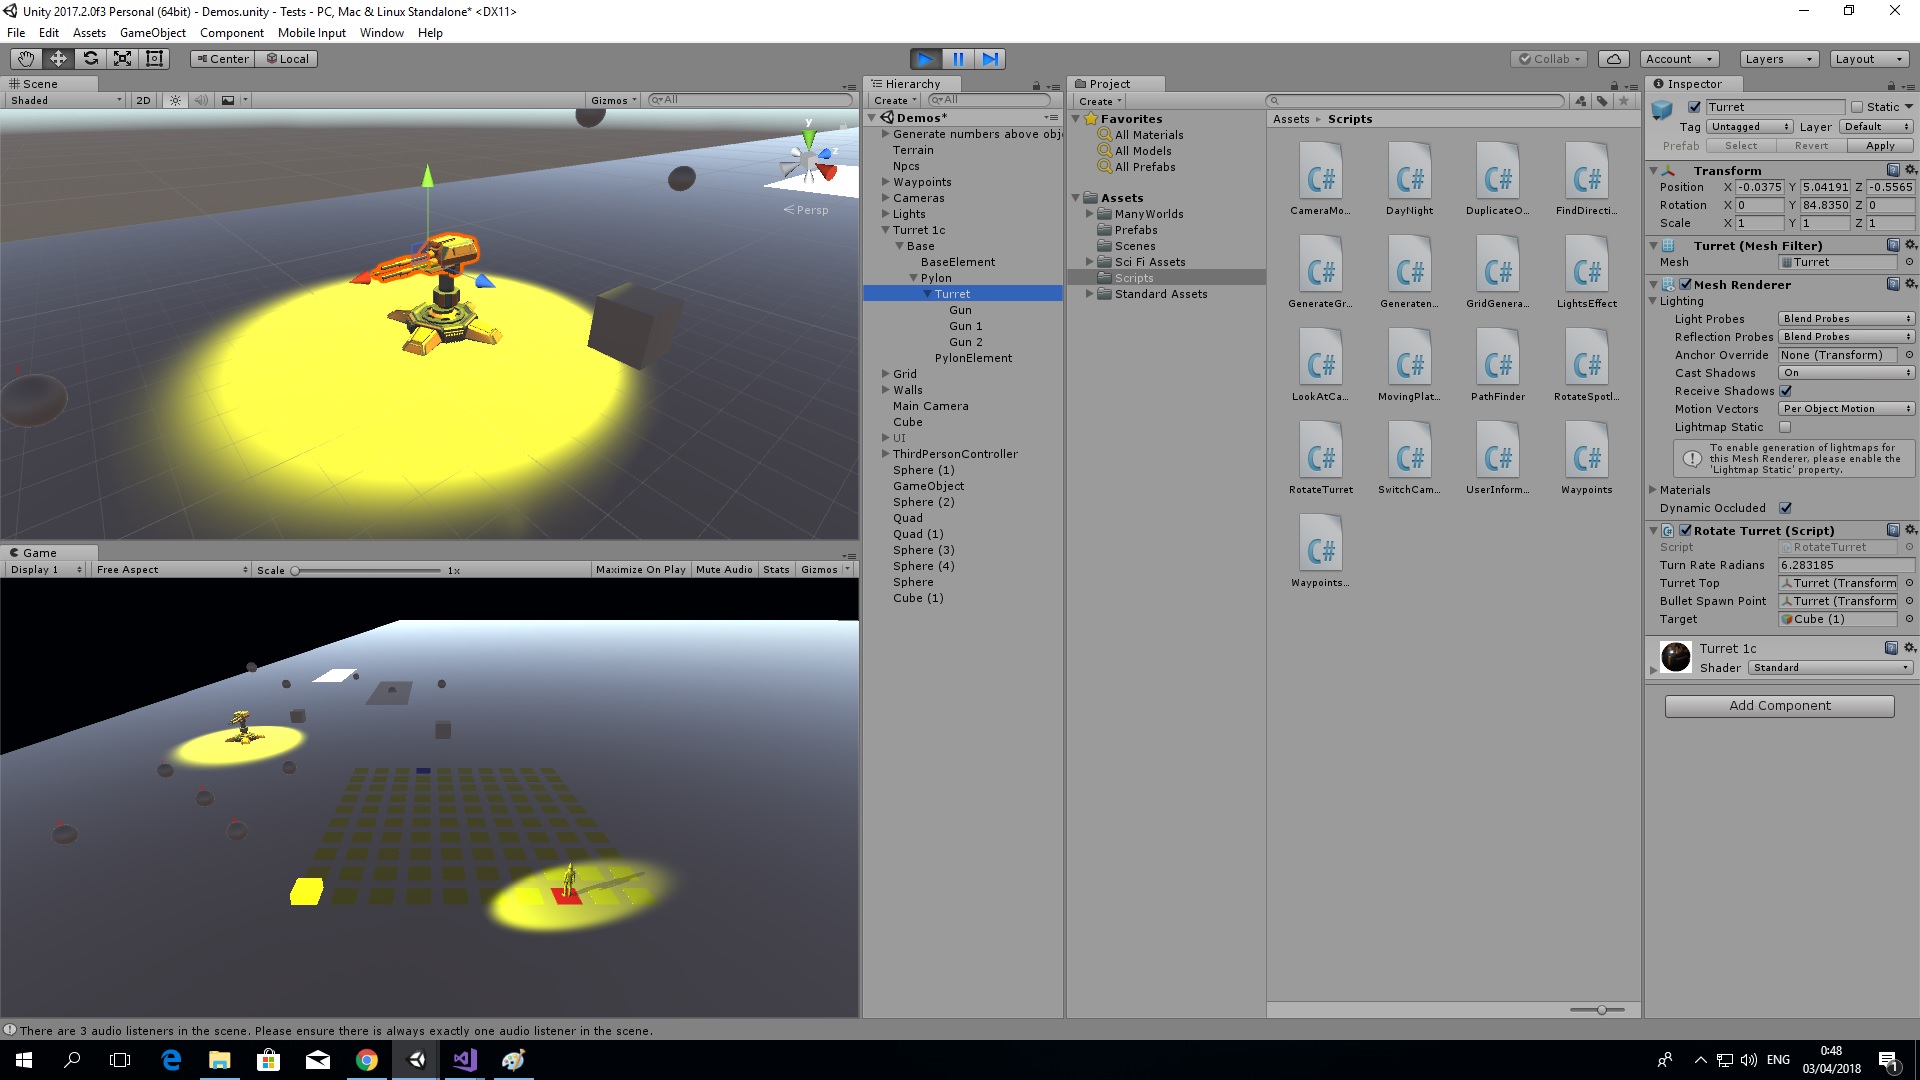Click the Local handle button
1920x1080 pixels.
pos(287,59)
